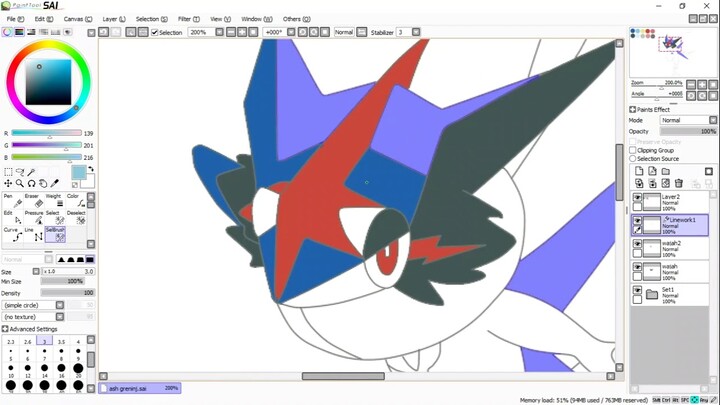
Task: Select the Pen tool
Action: (12, 201)
